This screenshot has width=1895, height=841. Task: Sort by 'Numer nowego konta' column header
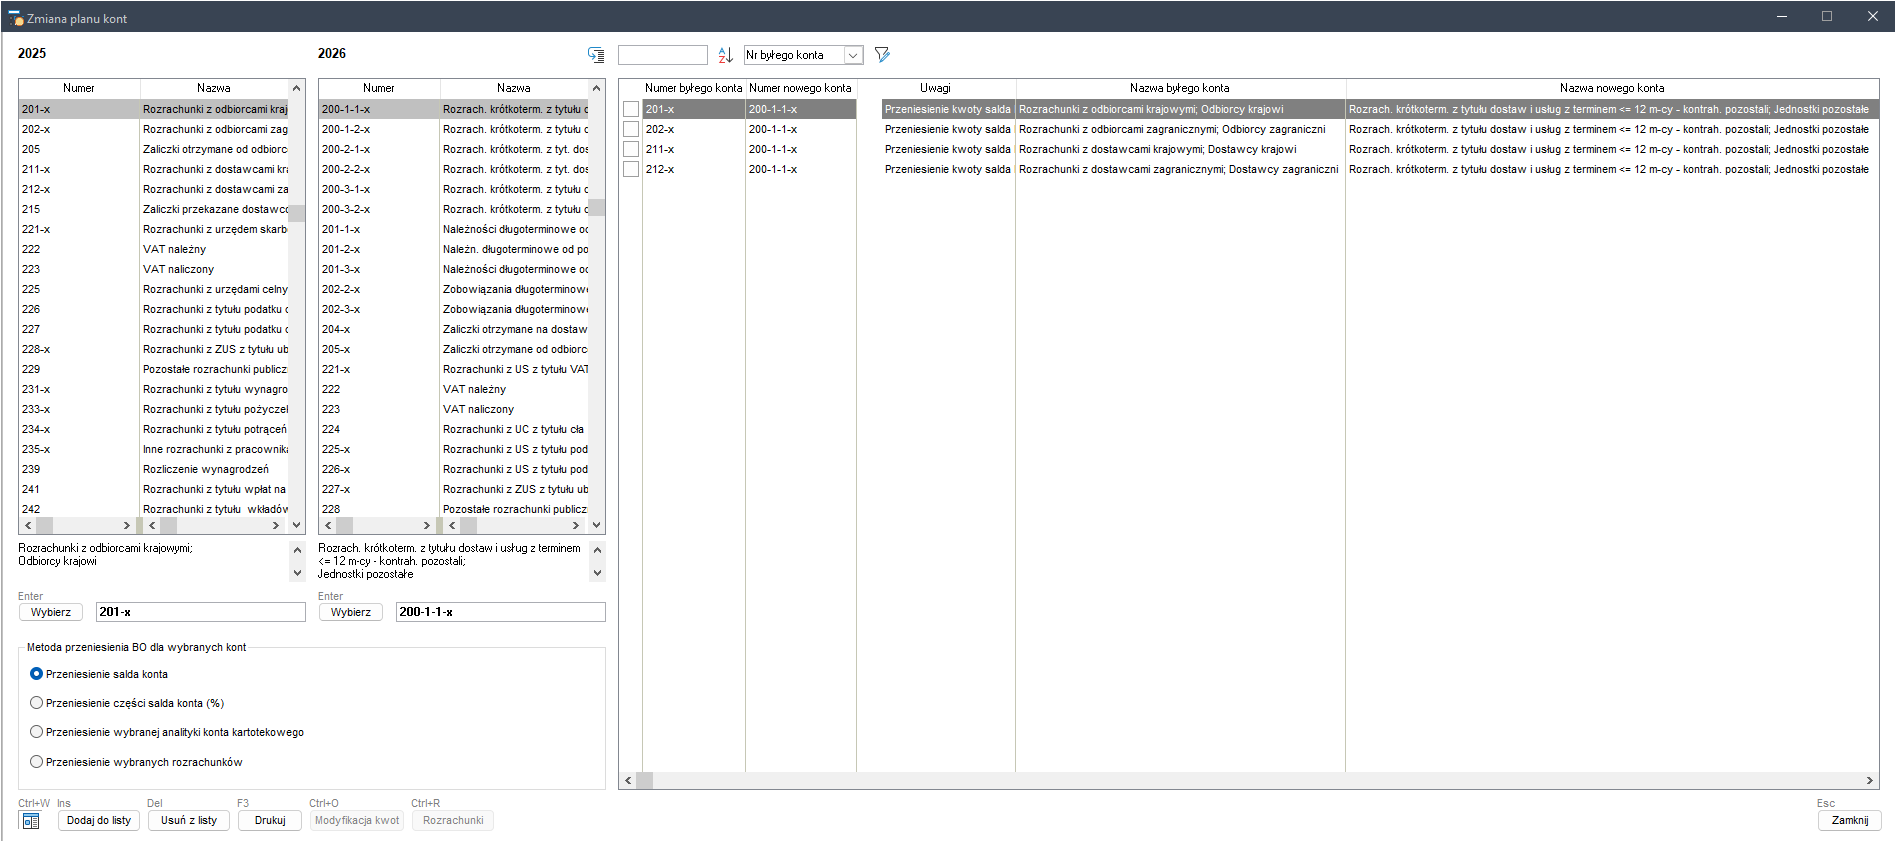pyautogui.click(x=800, y=88)
